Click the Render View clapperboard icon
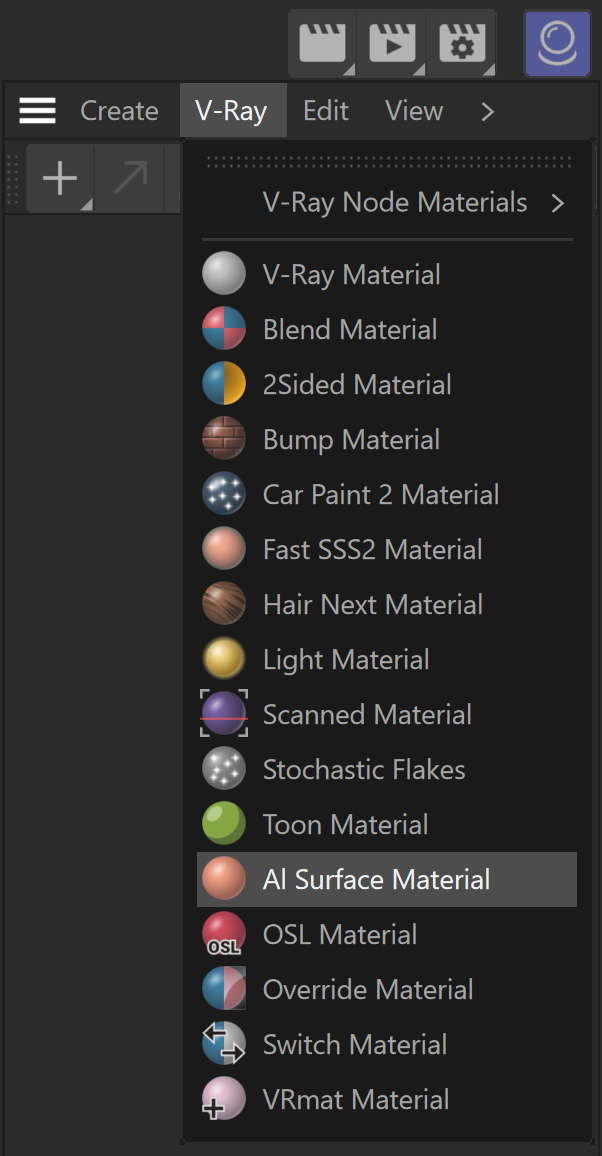 point(322,43)
